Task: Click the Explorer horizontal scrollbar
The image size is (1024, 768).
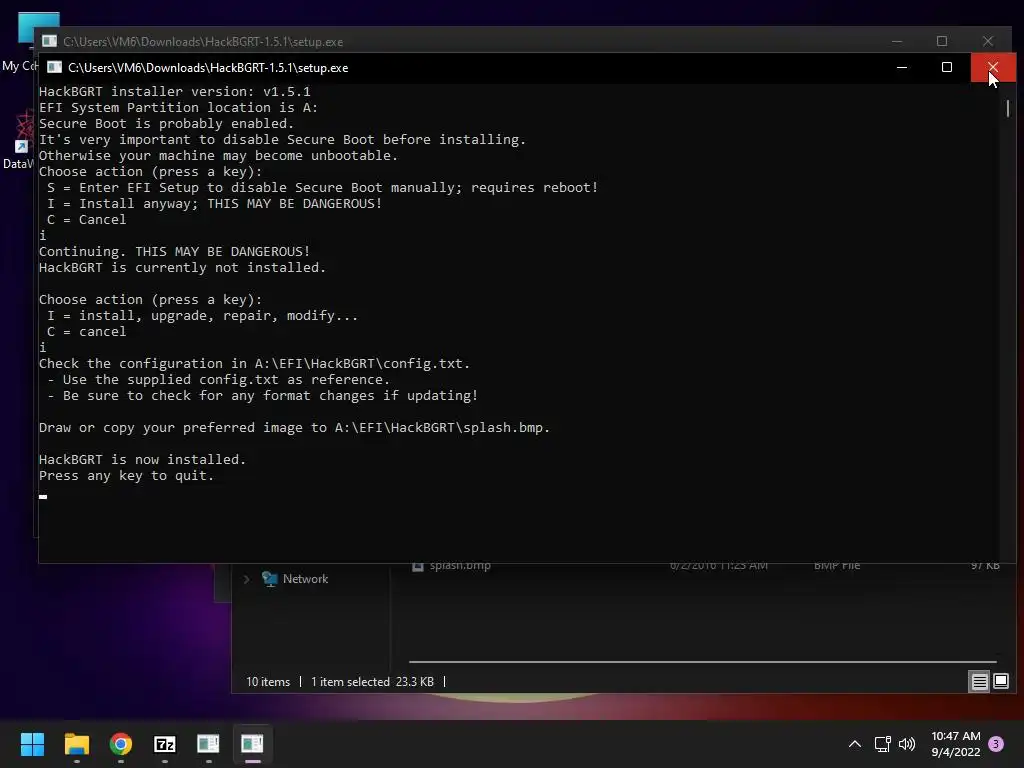Action: pos(703,662)
